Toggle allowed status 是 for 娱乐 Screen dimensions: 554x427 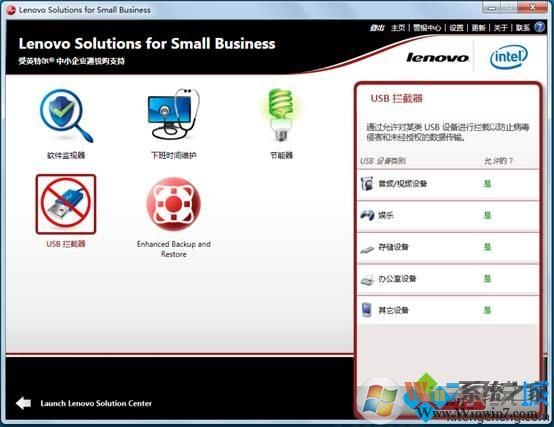tap(488, 215)
